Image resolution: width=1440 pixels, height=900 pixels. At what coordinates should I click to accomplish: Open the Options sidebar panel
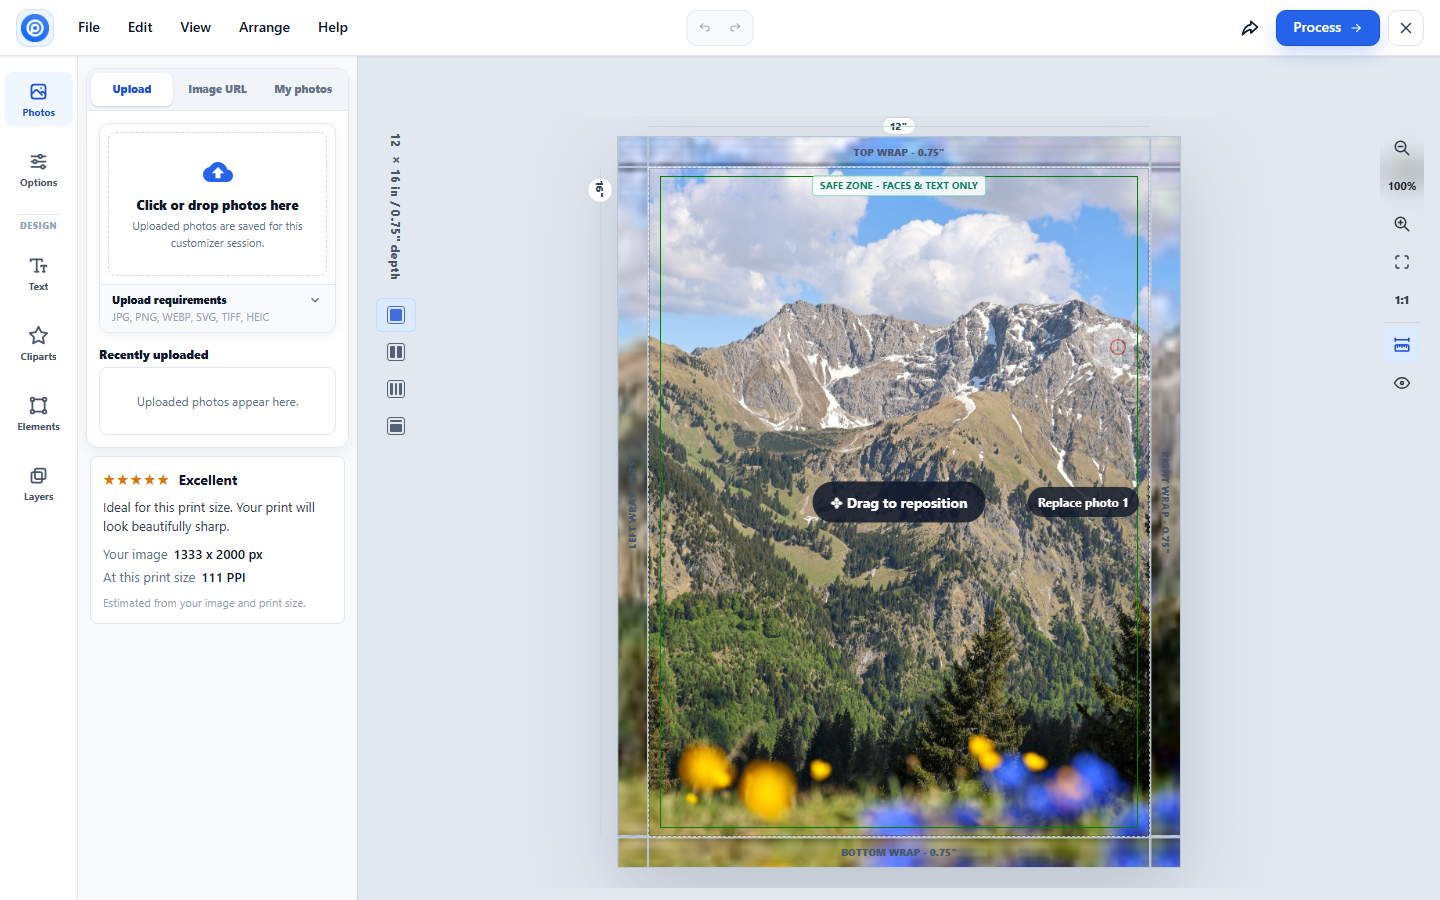39,169
